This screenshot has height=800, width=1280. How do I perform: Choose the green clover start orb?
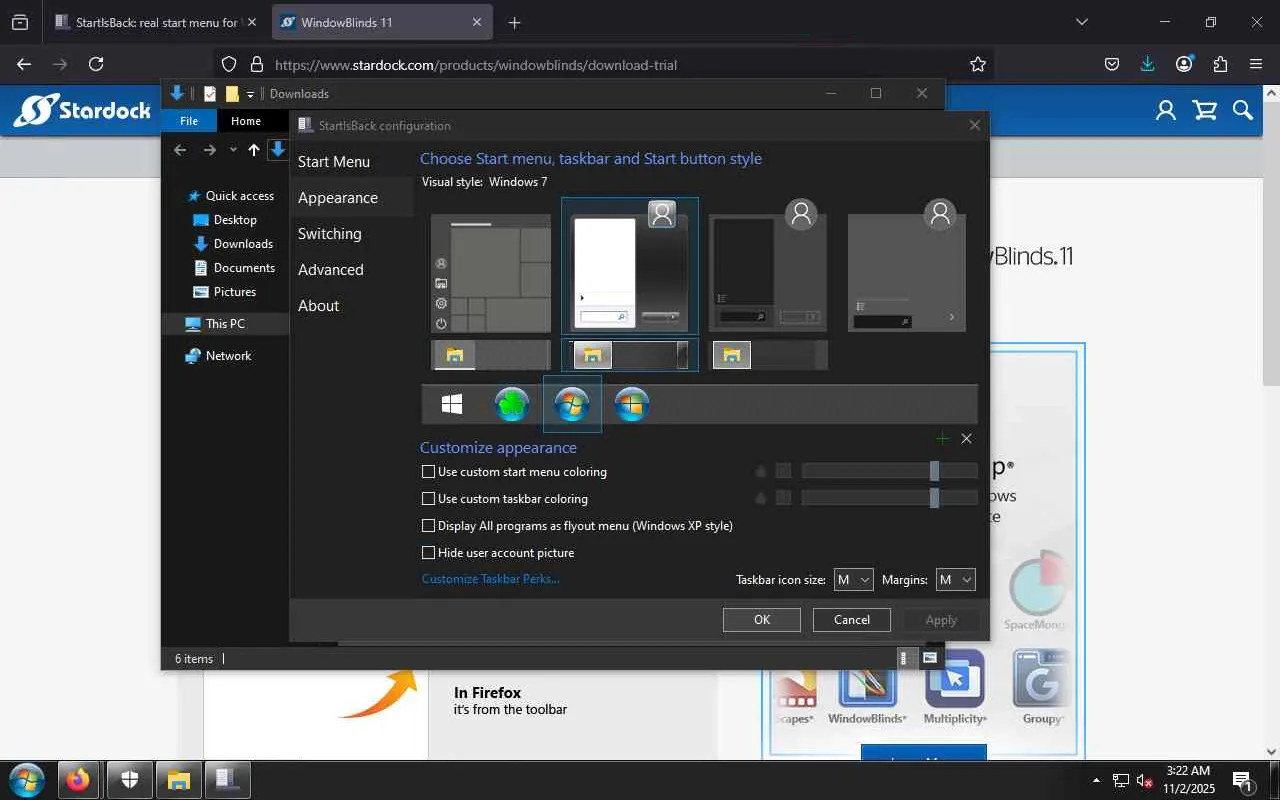pos(512,404)
